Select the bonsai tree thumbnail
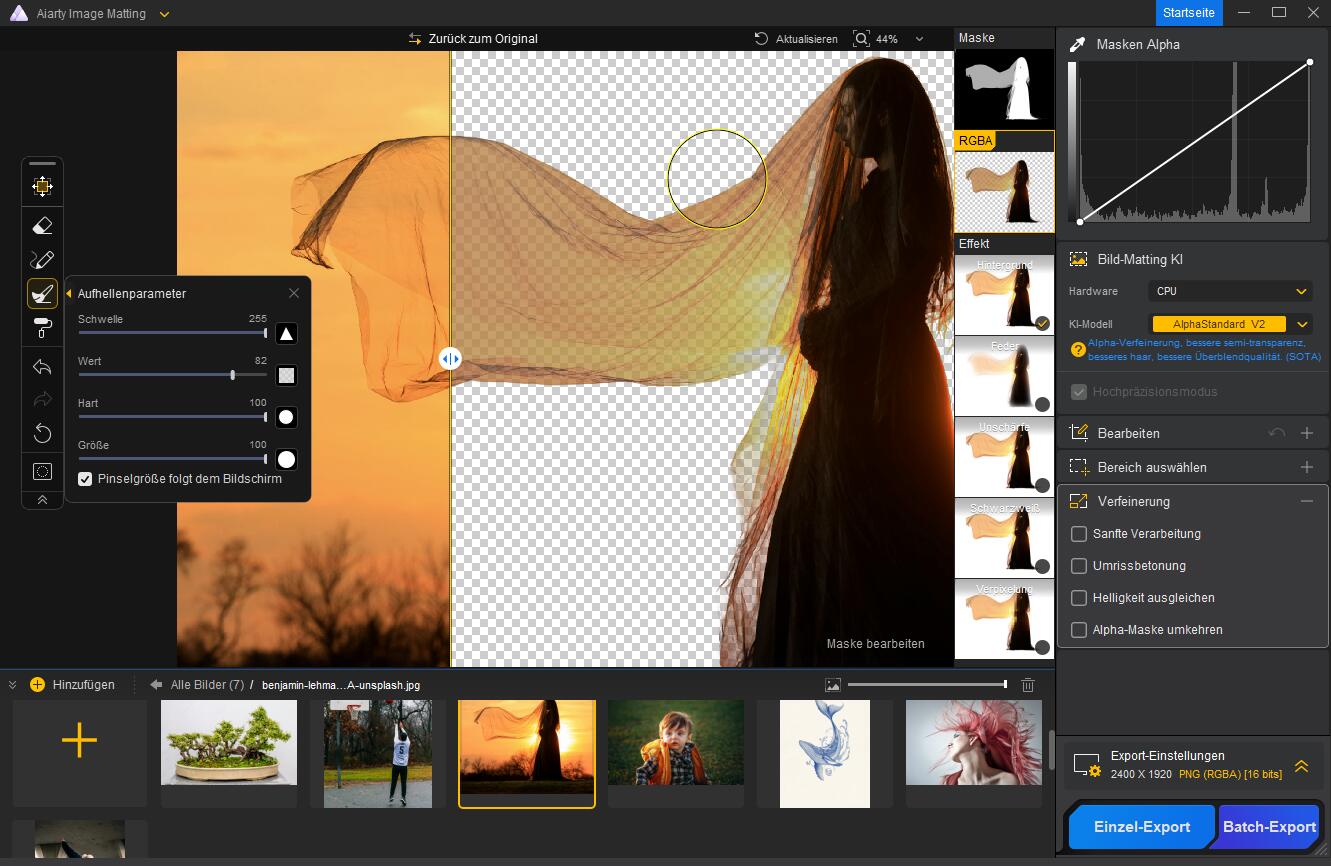Viewport: 1331px width, 866px height. 229,743
